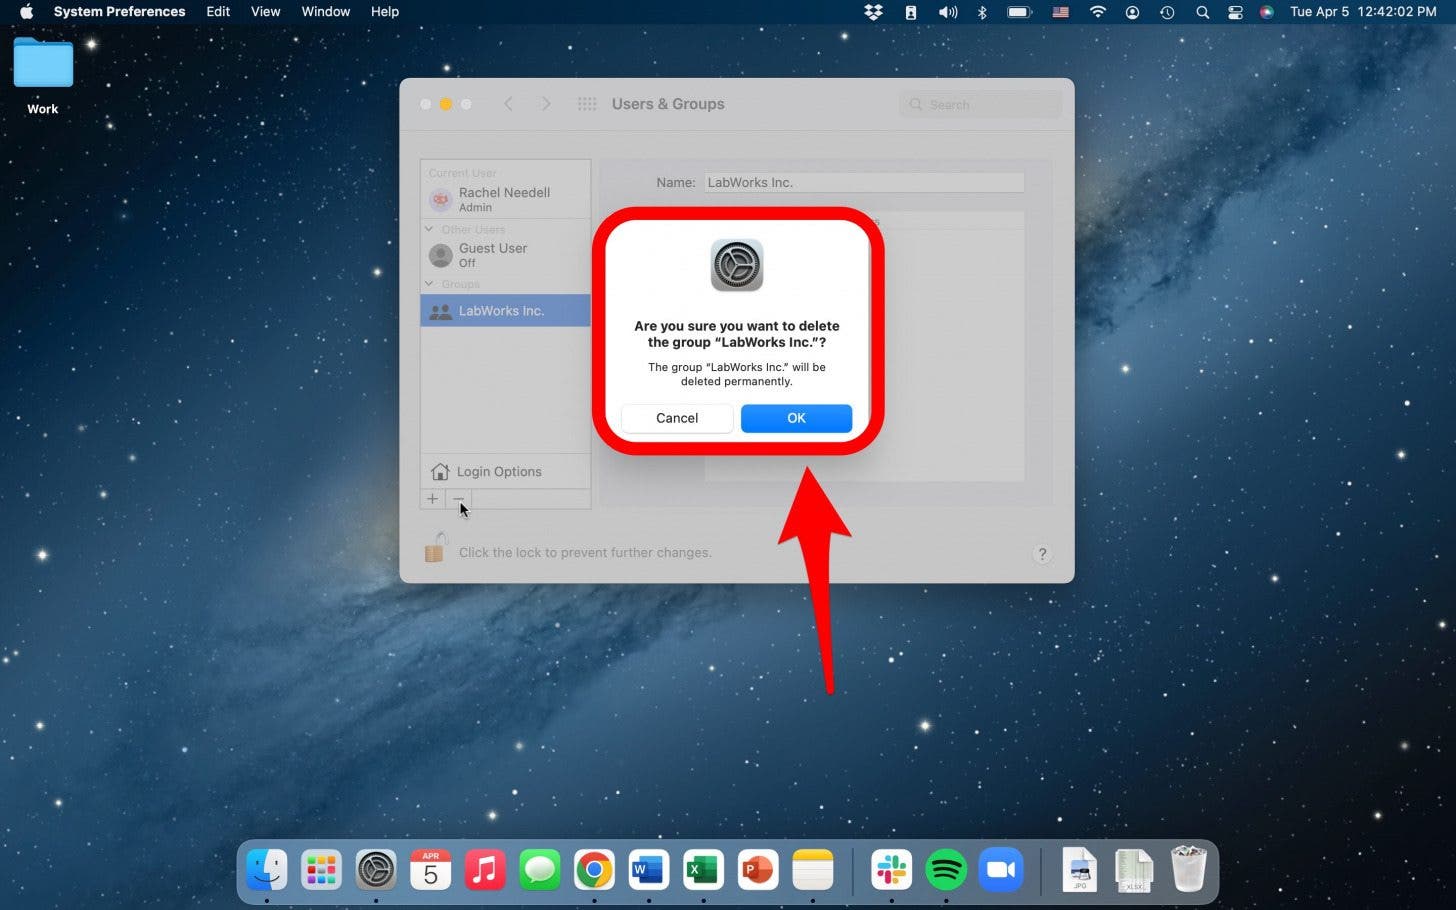Open the Window menu
1456x910 pixels.
click(326, 12)
